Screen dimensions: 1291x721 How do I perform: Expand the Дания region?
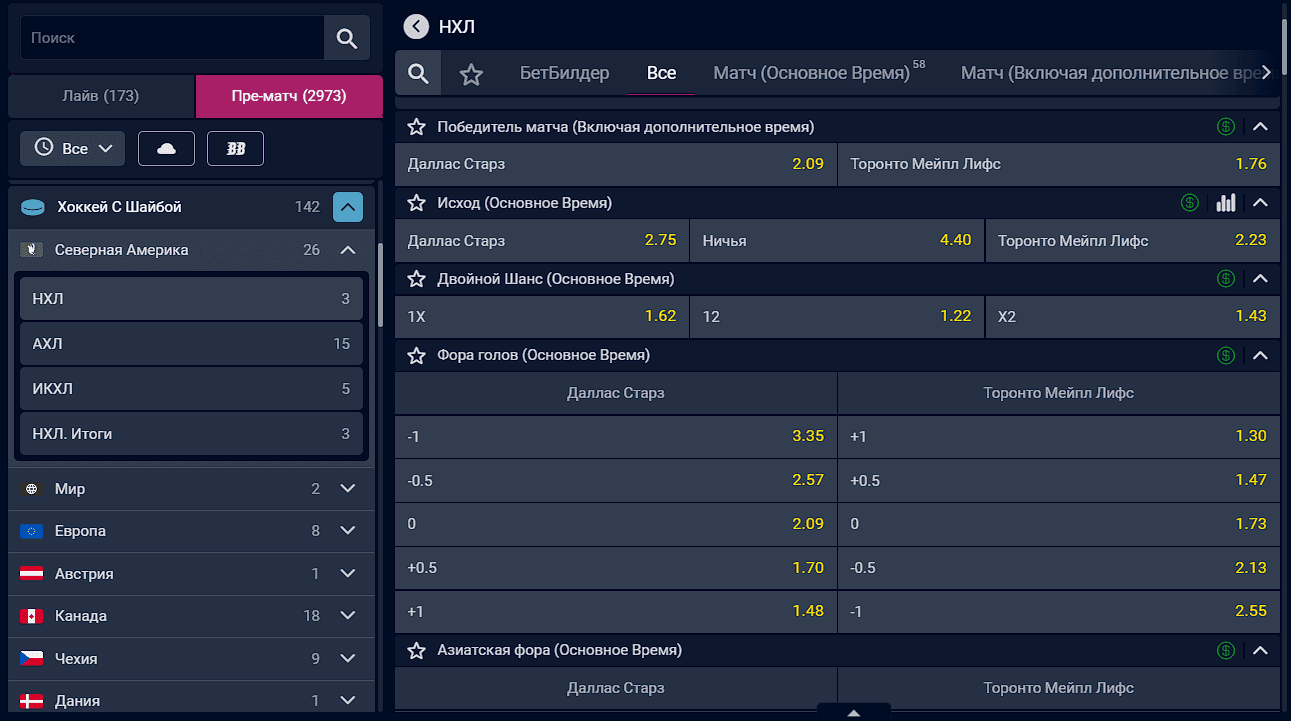tap(348, 701)
